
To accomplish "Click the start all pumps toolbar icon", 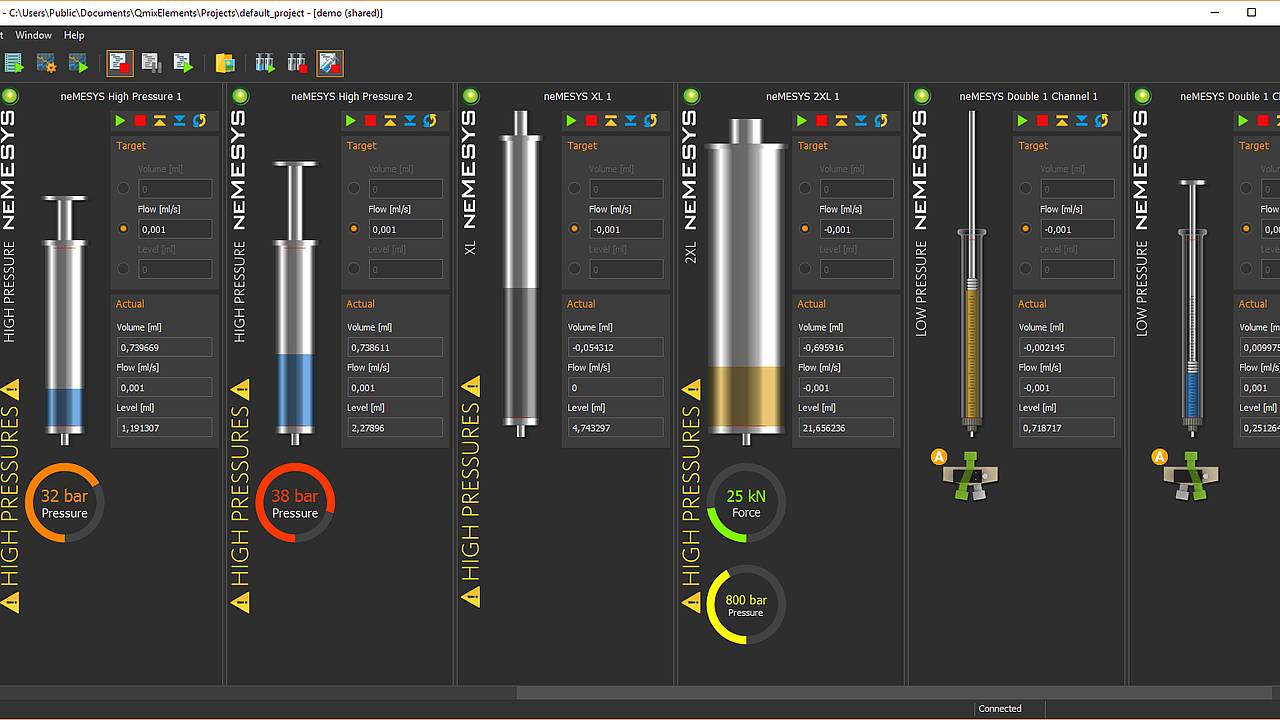I will point(265,63).
